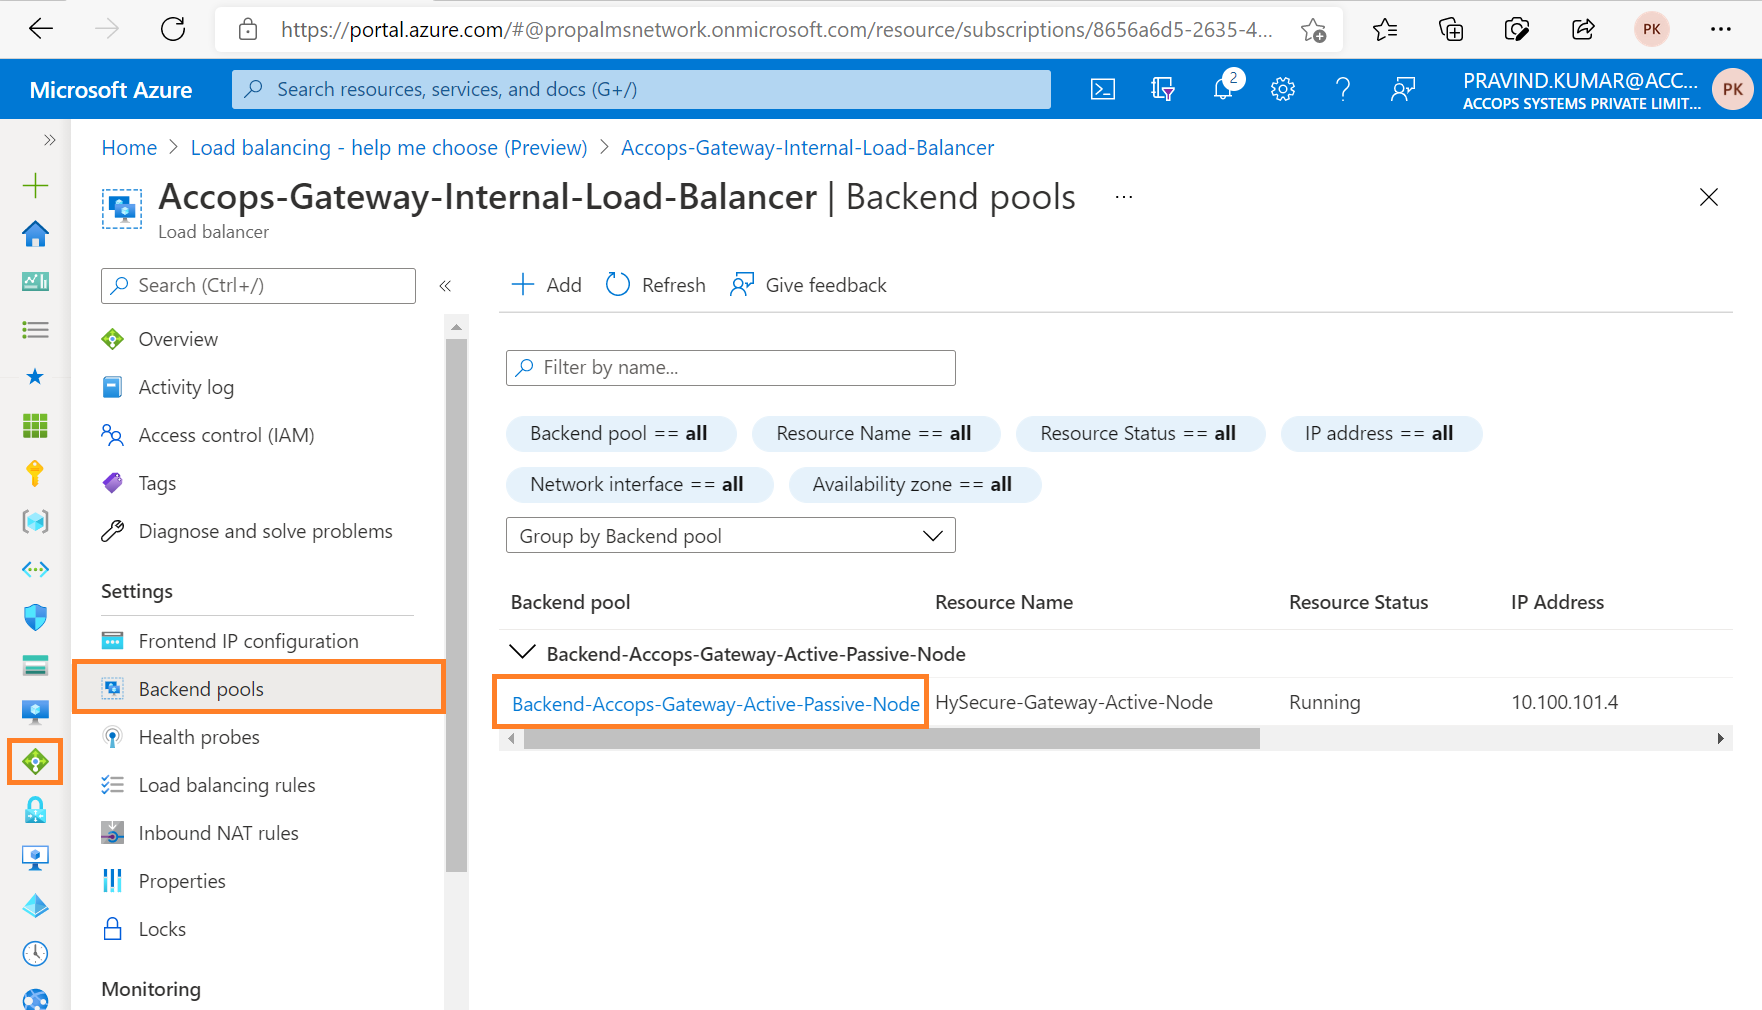
Task: Click the browser Back arrow
Action: 41,29
